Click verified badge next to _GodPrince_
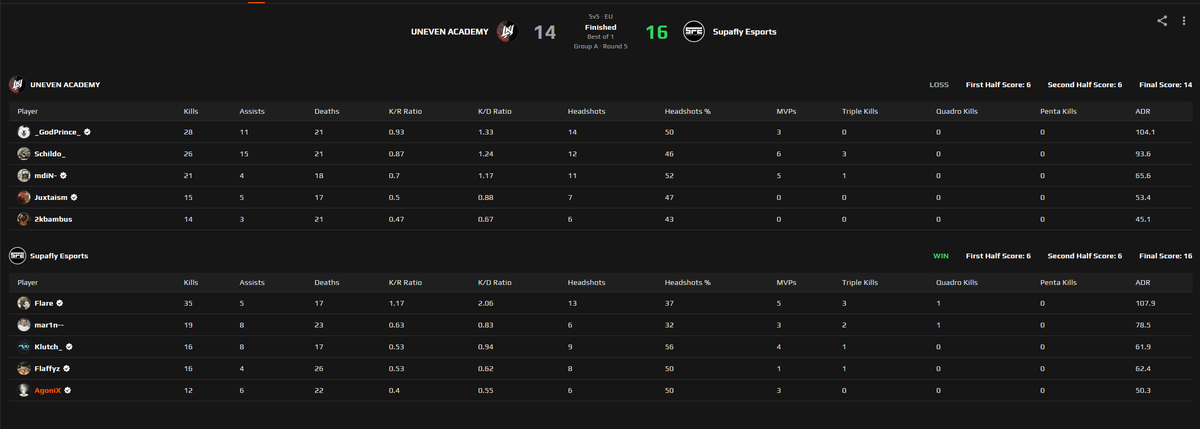The image size is (1200, 429). [88, 132]
